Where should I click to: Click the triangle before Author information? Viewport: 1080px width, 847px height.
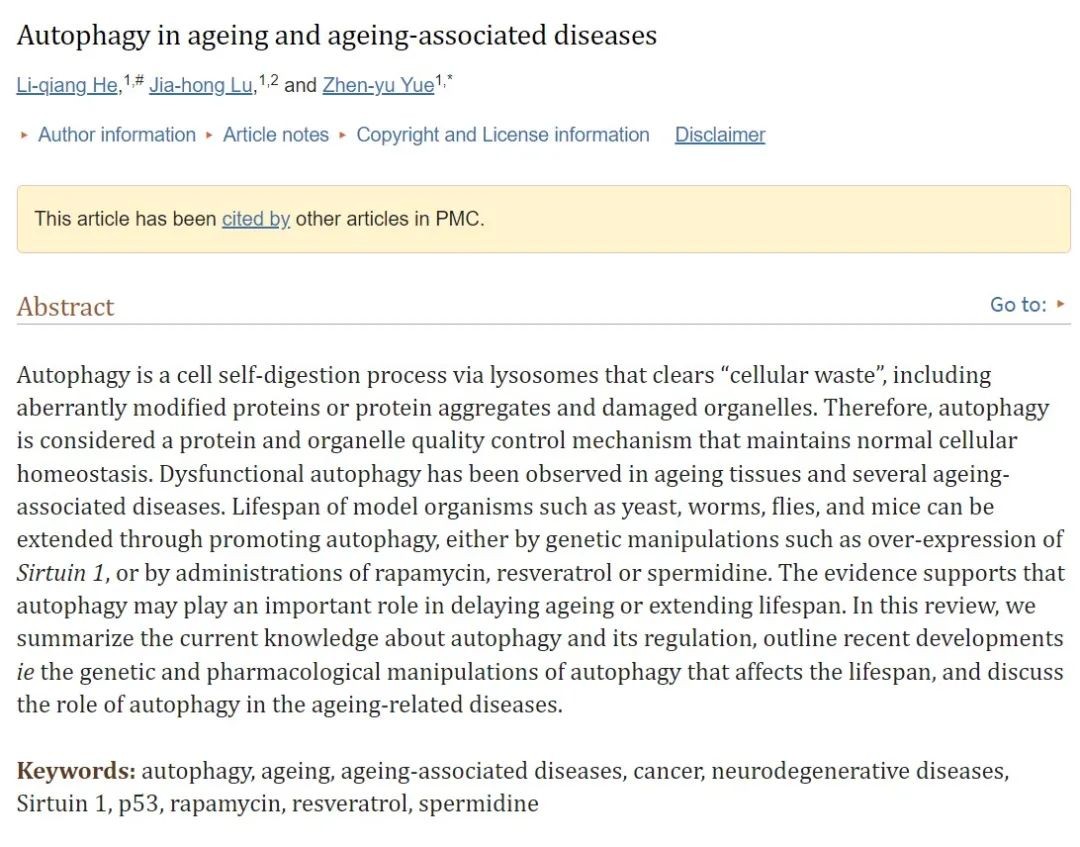click(x=25, y=136)
